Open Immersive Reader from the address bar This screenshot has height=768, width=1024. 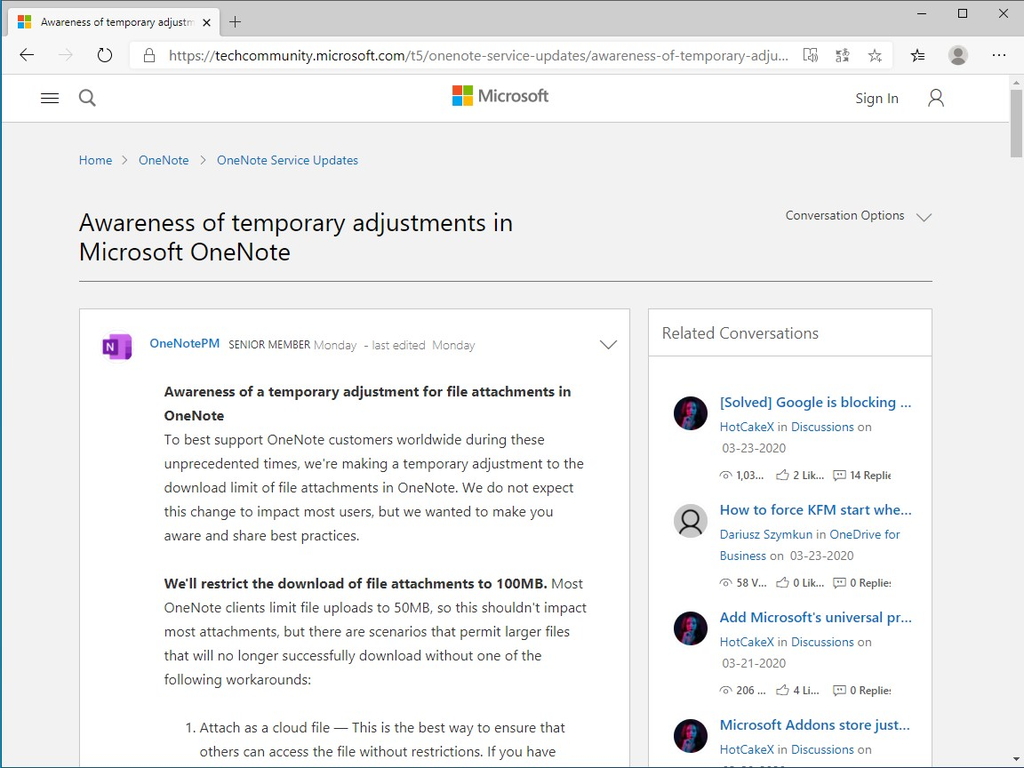[x=811, y=55]
